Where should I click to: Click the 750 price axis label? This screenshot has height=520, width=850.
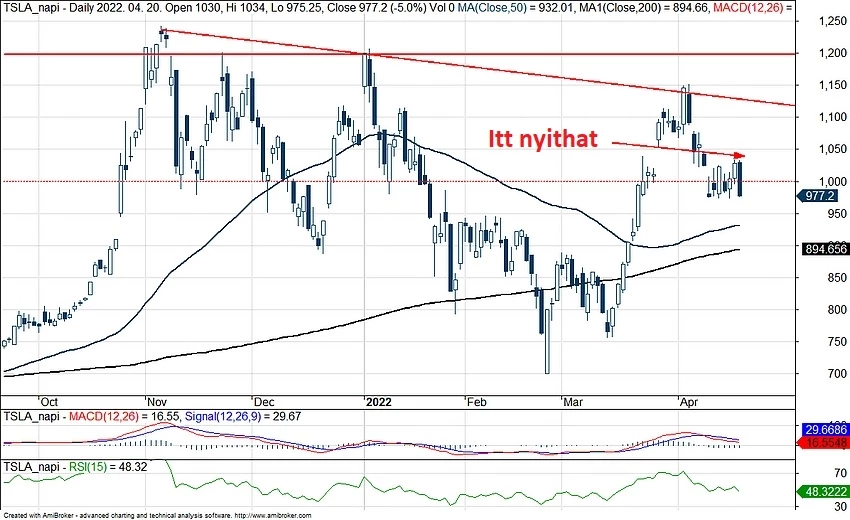(x=837, y=342)
